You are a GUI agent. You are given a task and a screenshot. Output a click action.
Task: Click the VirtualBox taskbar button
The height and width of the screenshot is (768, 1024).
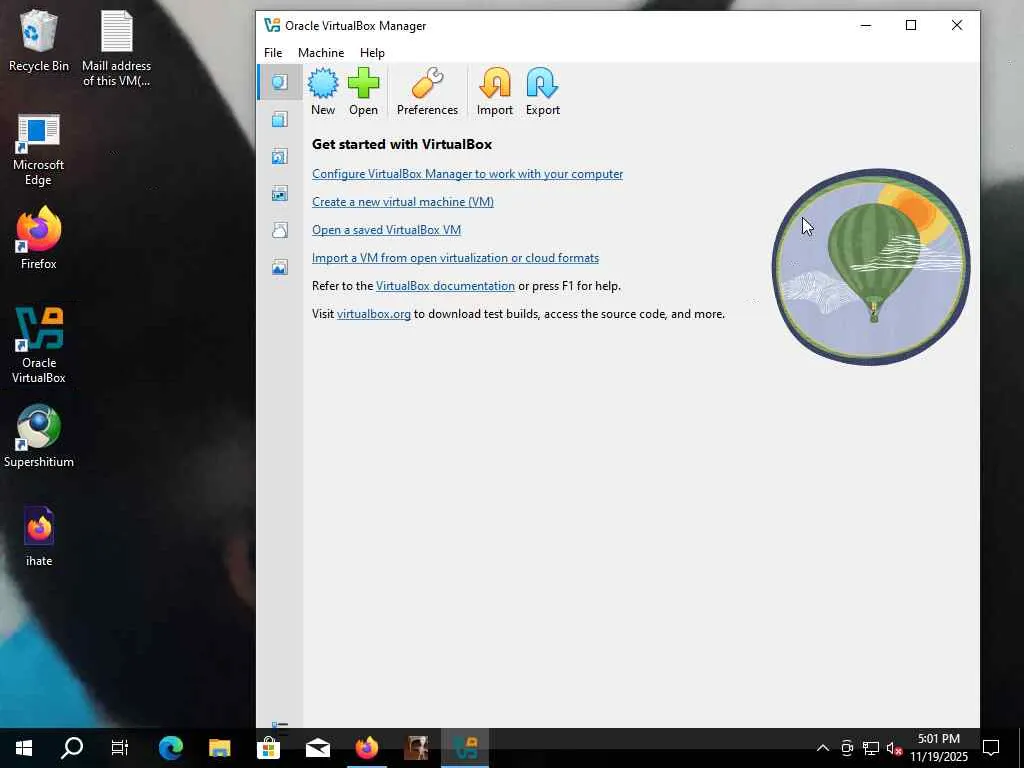pos(465,748)
